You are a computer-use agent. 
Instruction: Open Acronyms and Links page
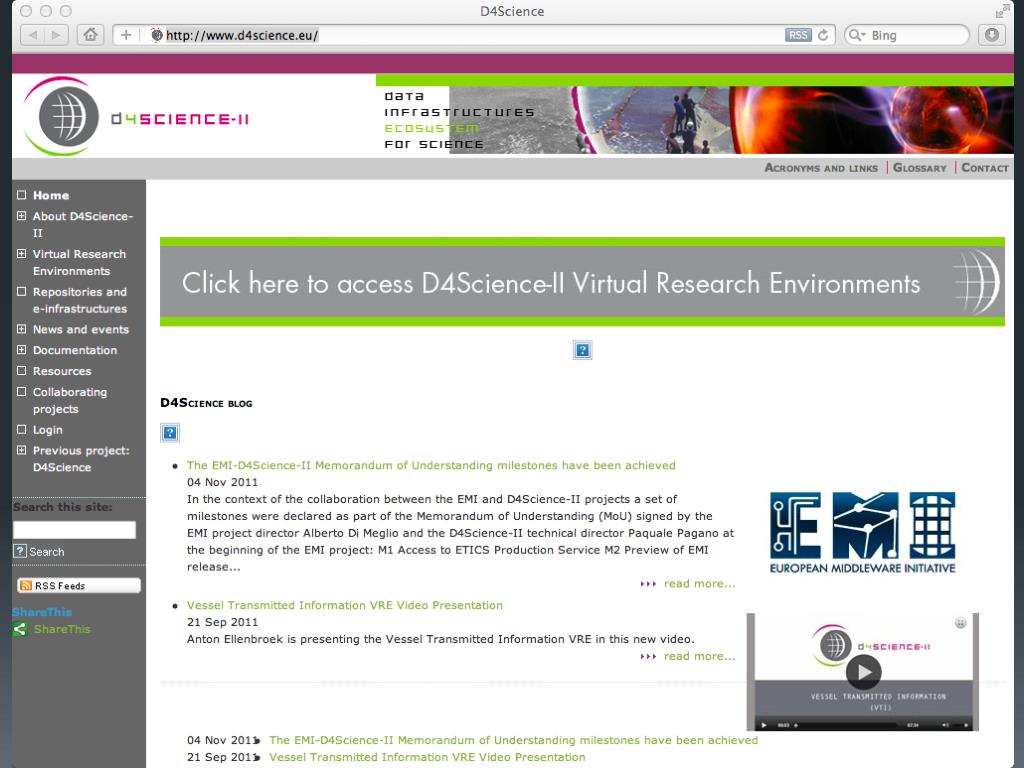click(821, 168)
